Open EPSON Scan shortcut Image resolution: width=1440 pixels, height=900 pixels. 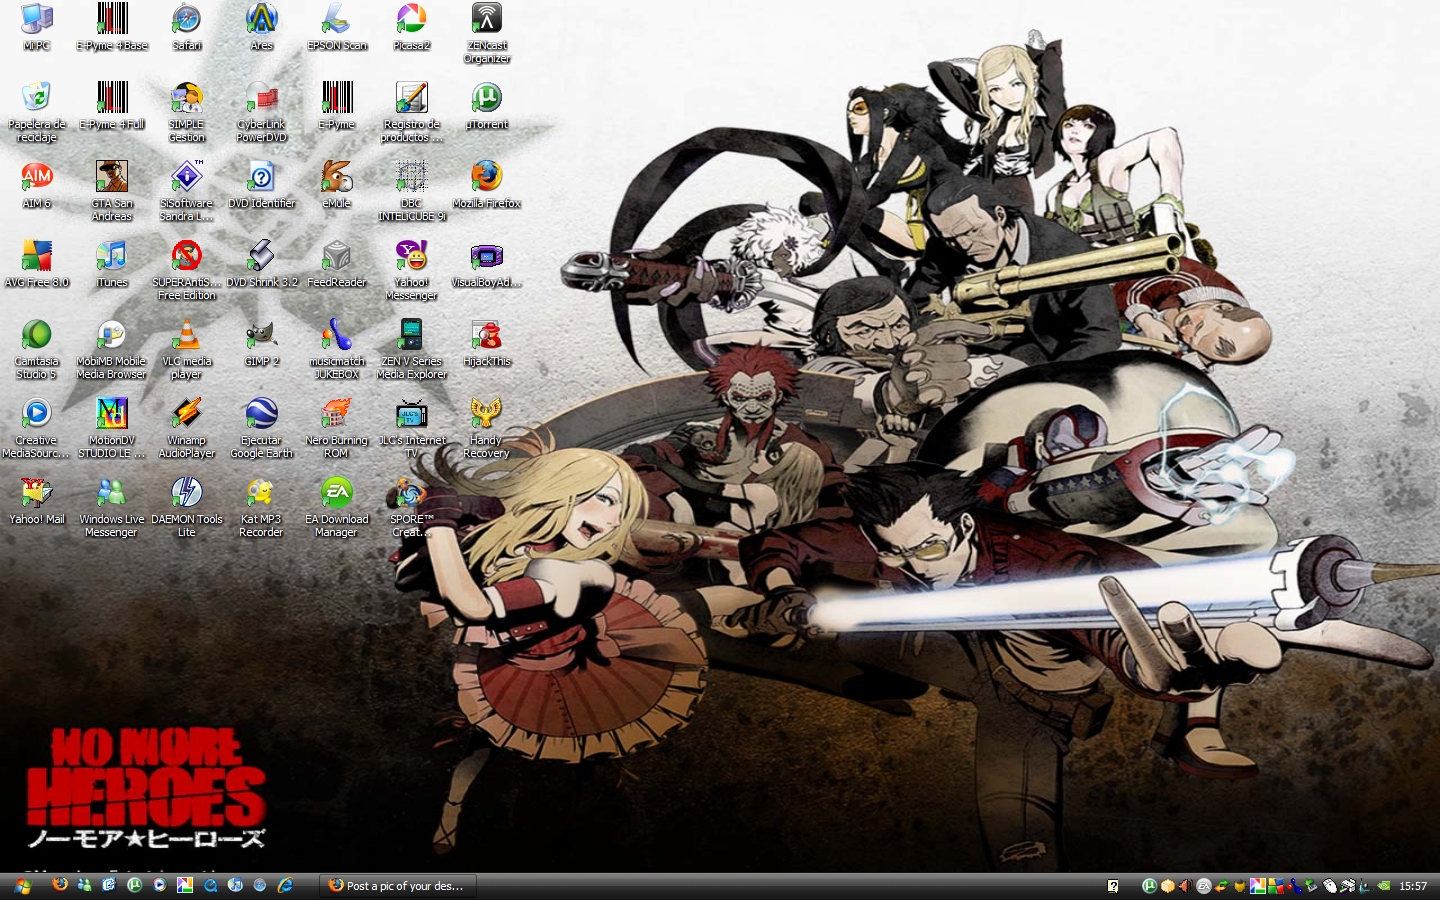[337, 27]
